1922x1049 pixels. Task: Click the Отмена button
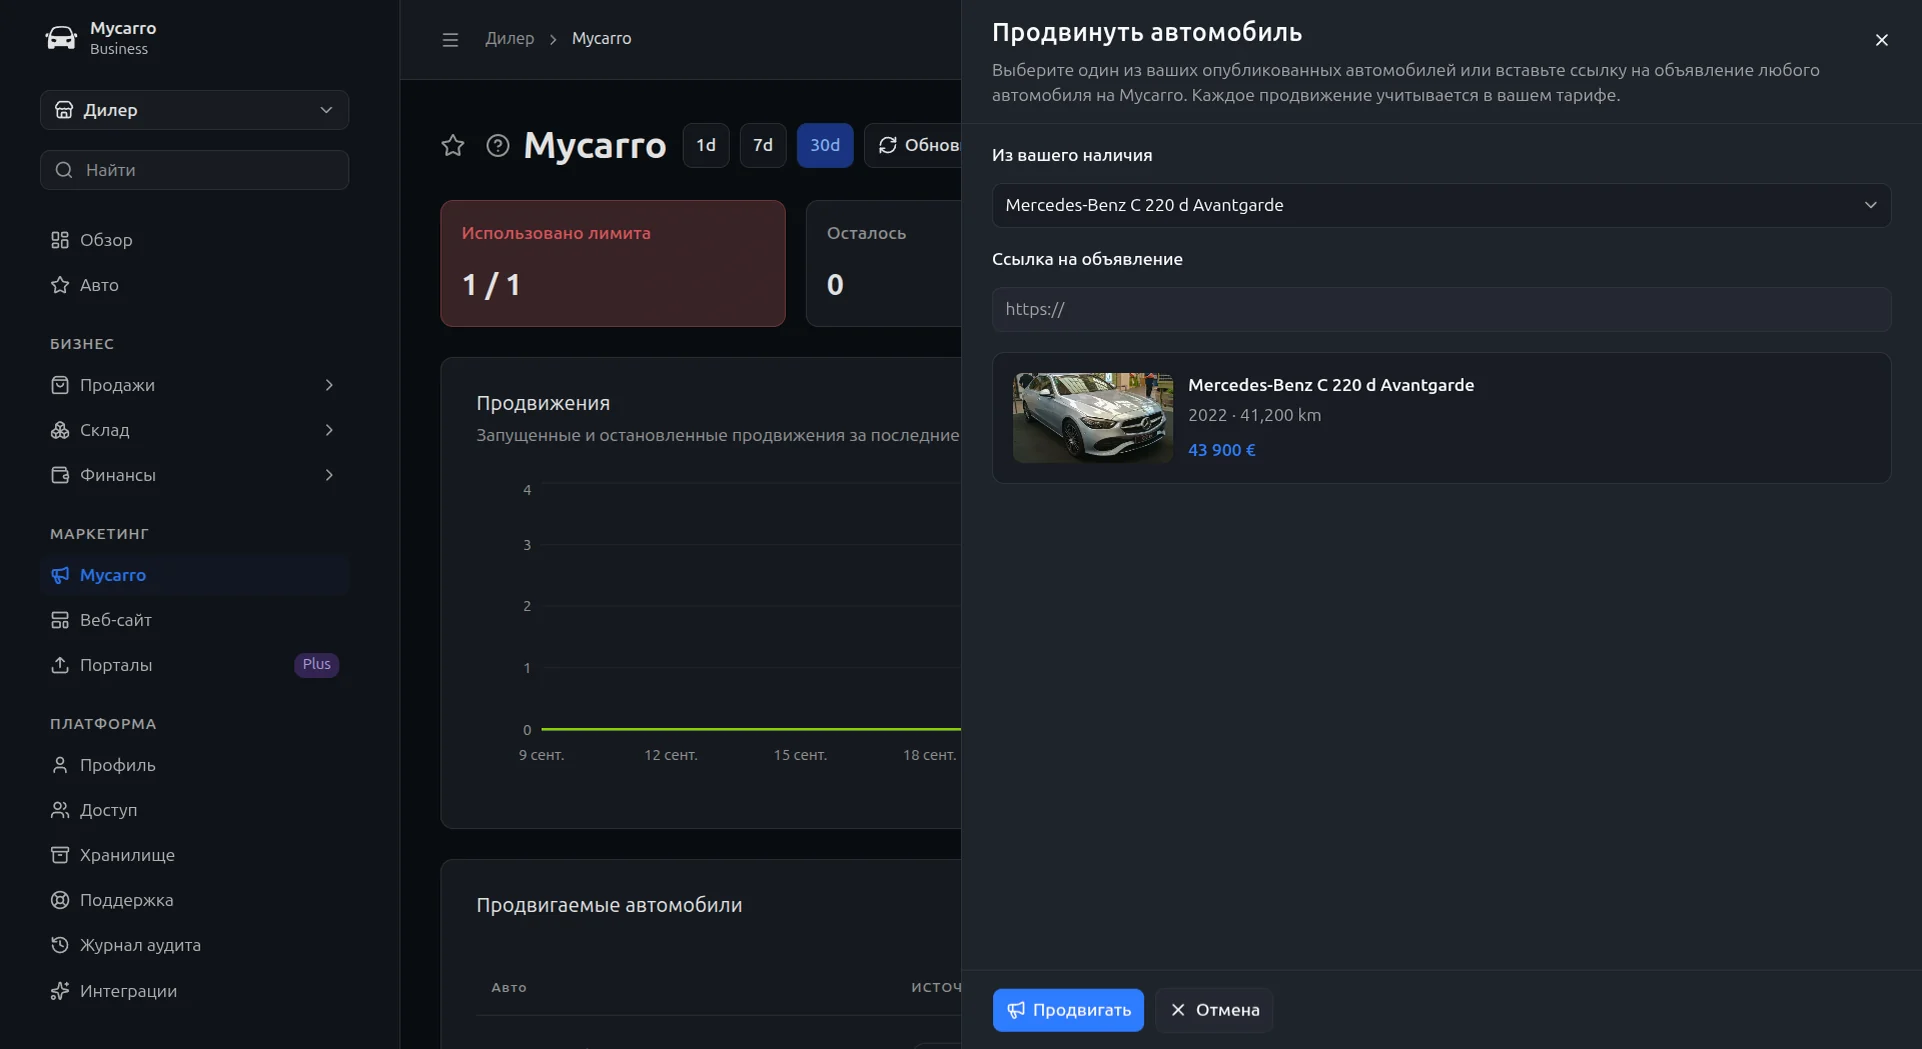1214,1010
